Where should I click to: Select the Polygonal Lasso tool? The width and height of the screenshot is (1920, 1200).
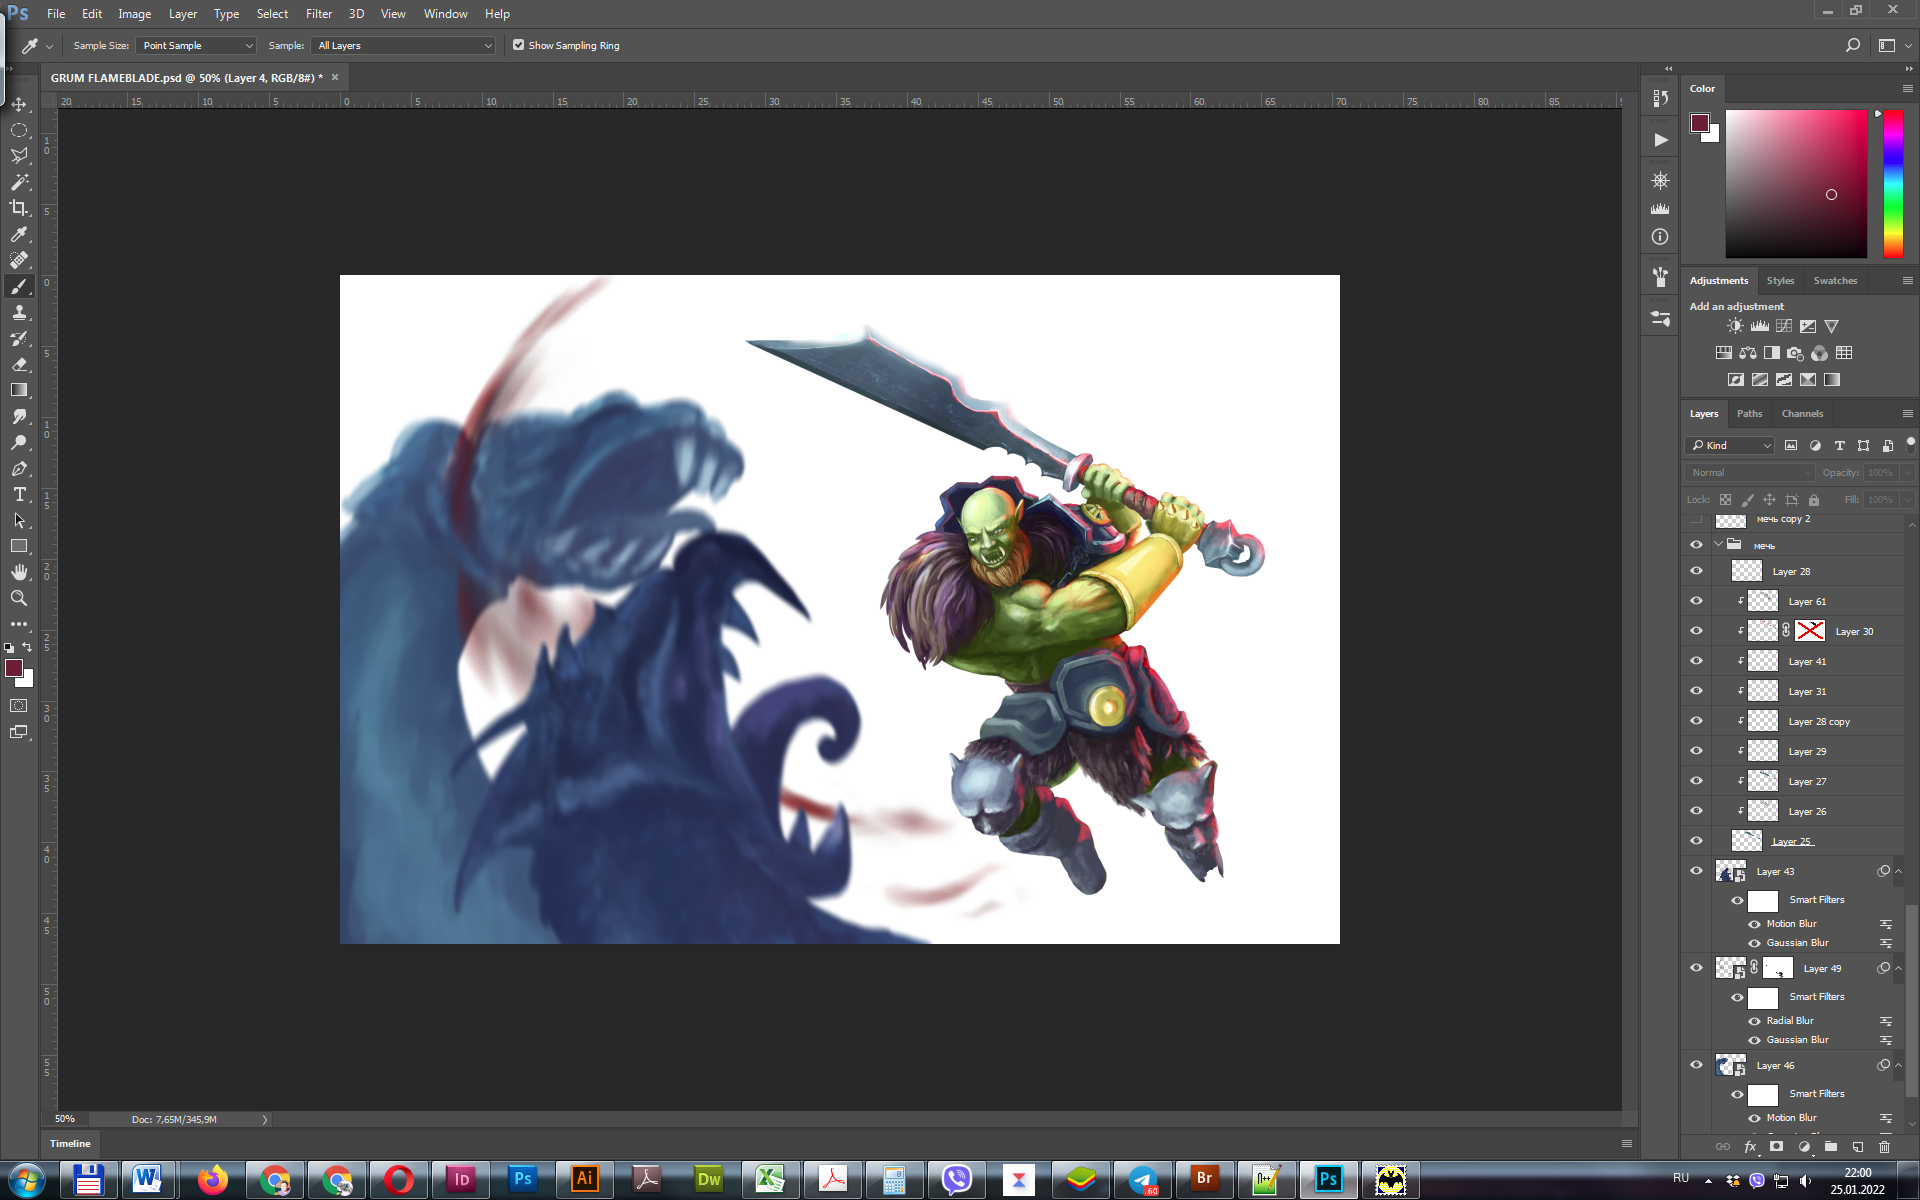pyautogui.click(x=19, y=156)
